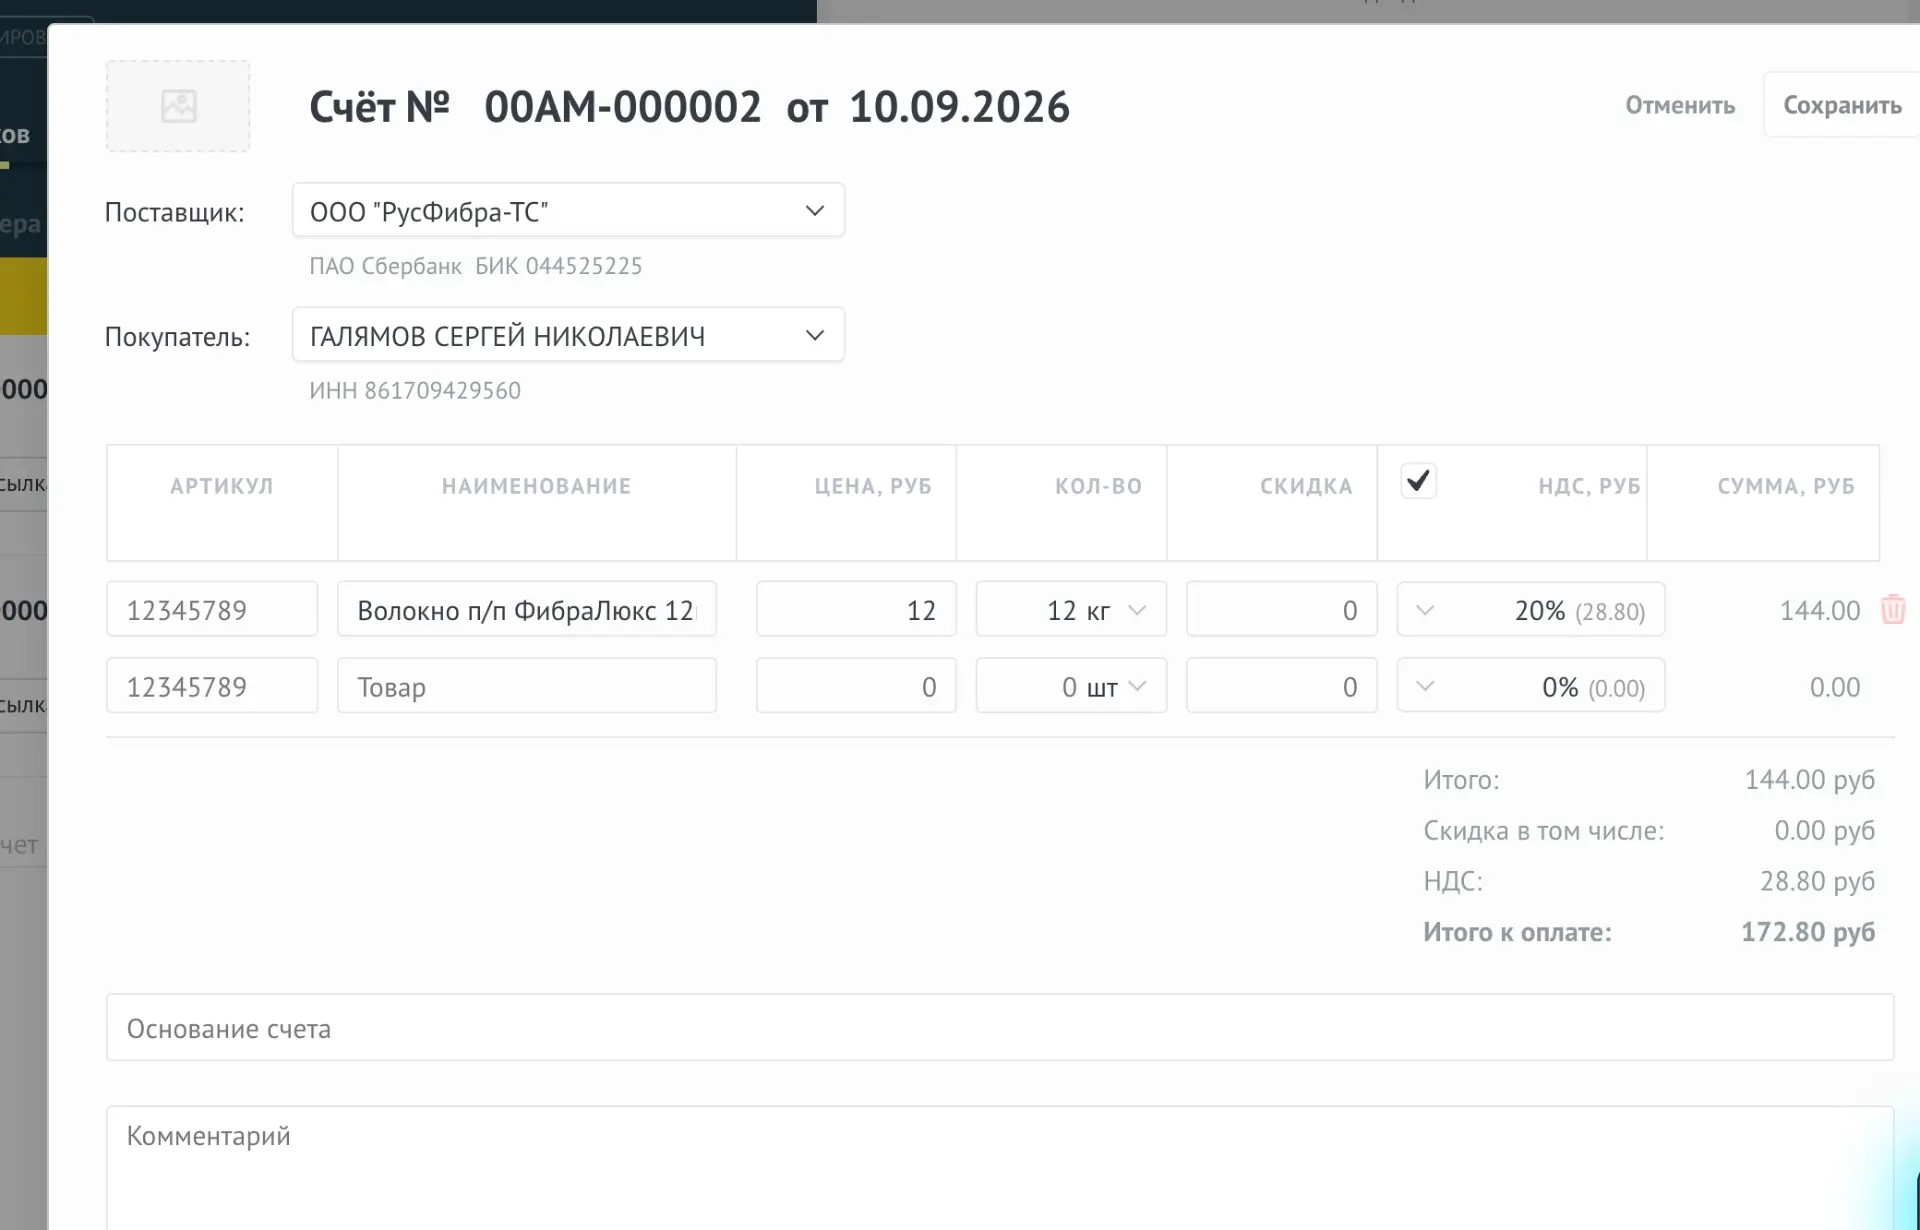This screenshot has width=1920, height=1230.
Task: Click the ИНН 861709429560 text
Action: pos(415,390)
